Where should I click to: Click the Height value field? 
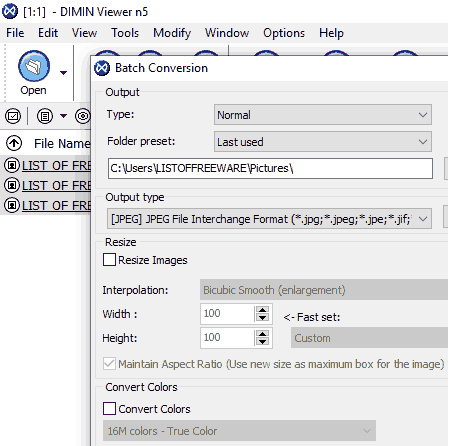pyautogui.click(x=227, y=338)
